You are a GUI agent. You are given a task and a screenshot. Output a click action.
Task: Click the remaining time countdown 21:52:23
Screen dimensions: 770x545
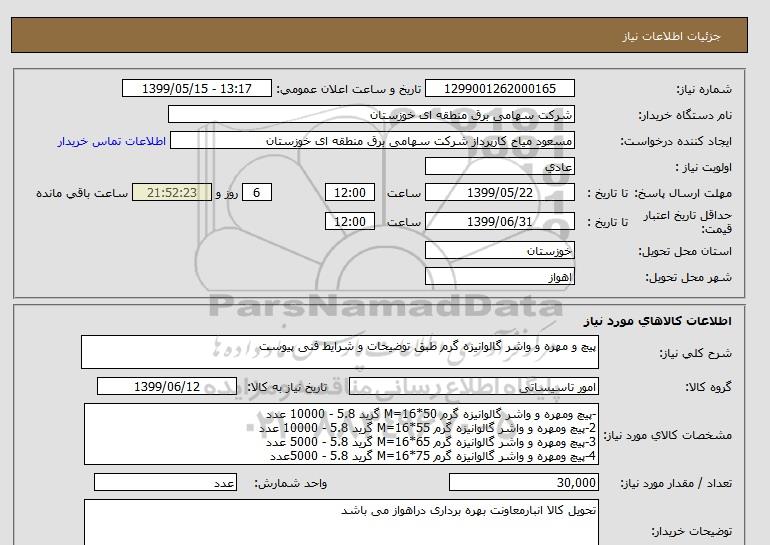click(x=171, y=193)
